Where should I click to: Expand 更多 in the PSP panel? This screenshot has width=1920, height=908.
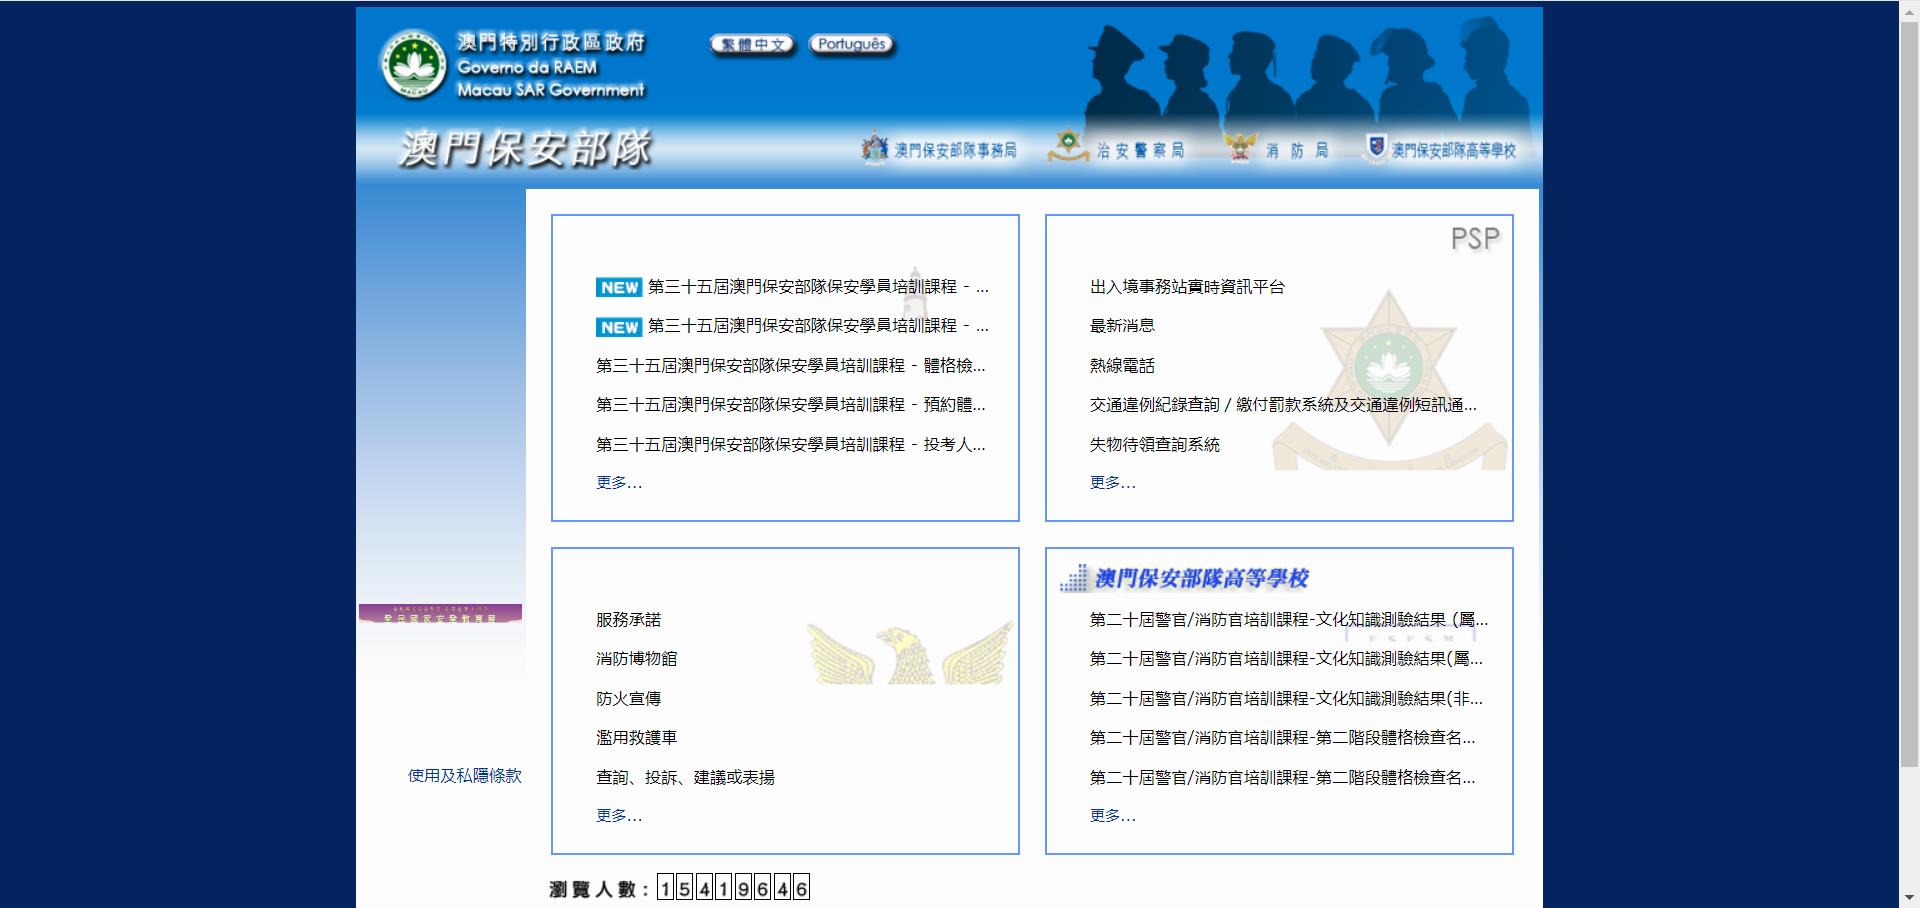[1112, 483]
